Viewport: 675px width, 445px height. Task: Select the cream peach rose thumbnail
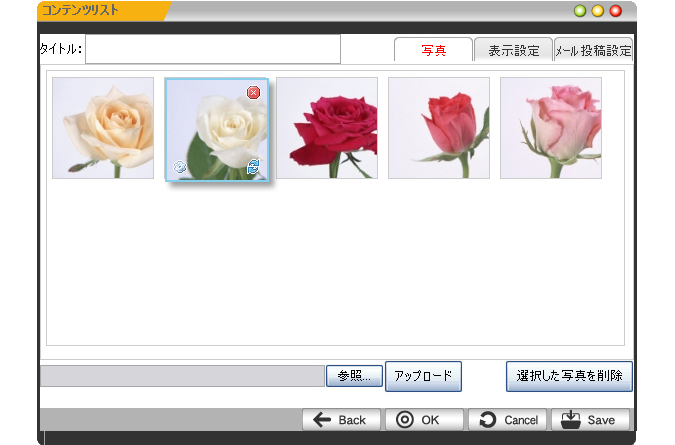coord(103,128)
